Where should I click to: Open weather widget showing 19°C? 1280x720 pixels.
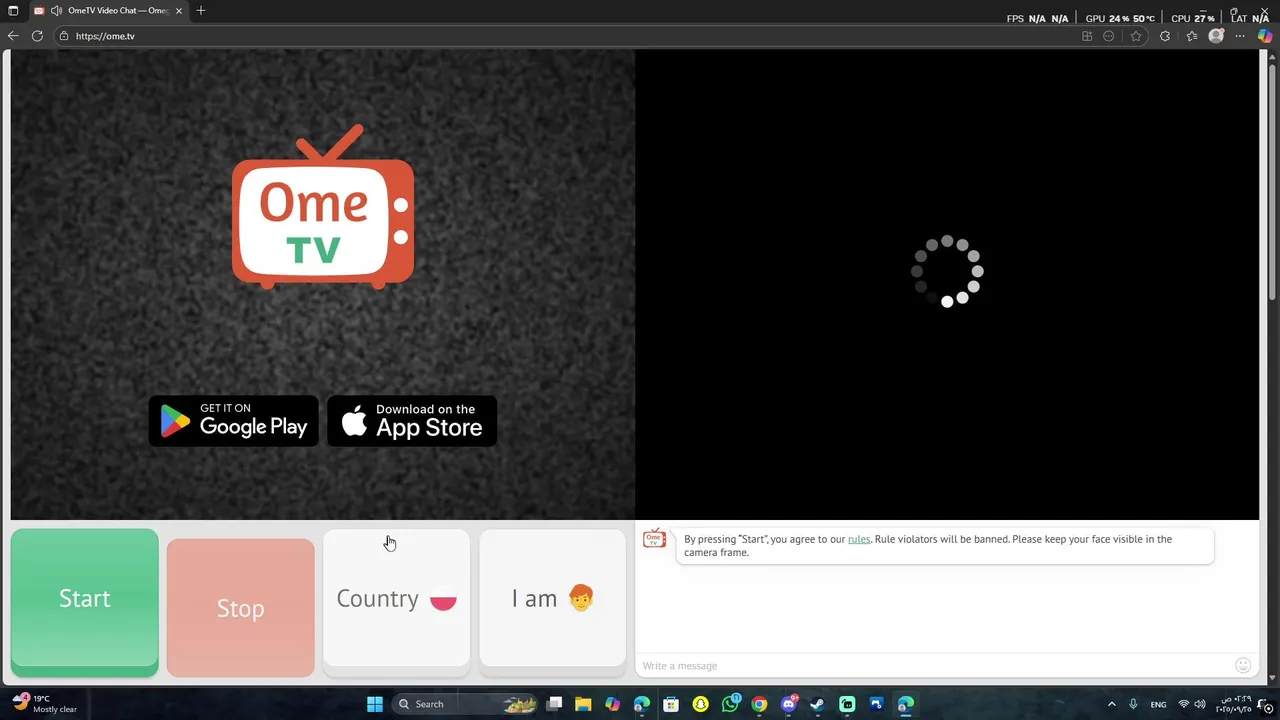click(45, 704)
